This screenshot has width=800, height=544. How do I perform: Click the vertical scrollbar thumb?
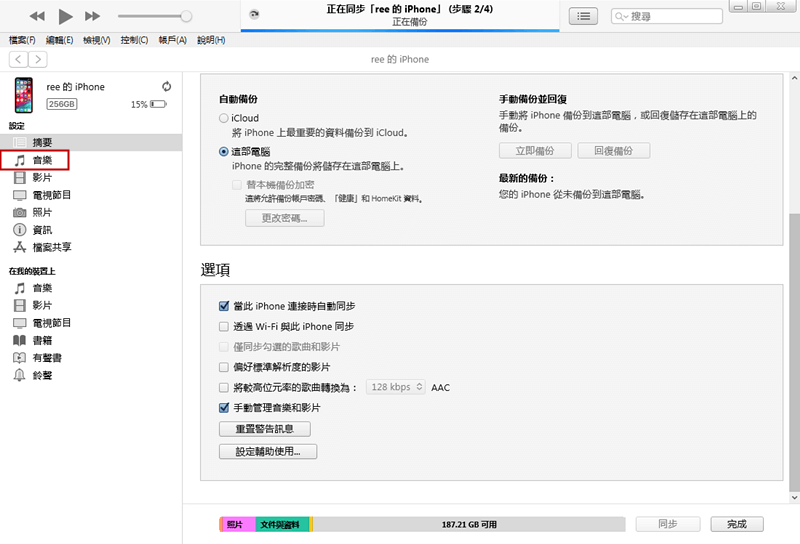click(794, 352)
